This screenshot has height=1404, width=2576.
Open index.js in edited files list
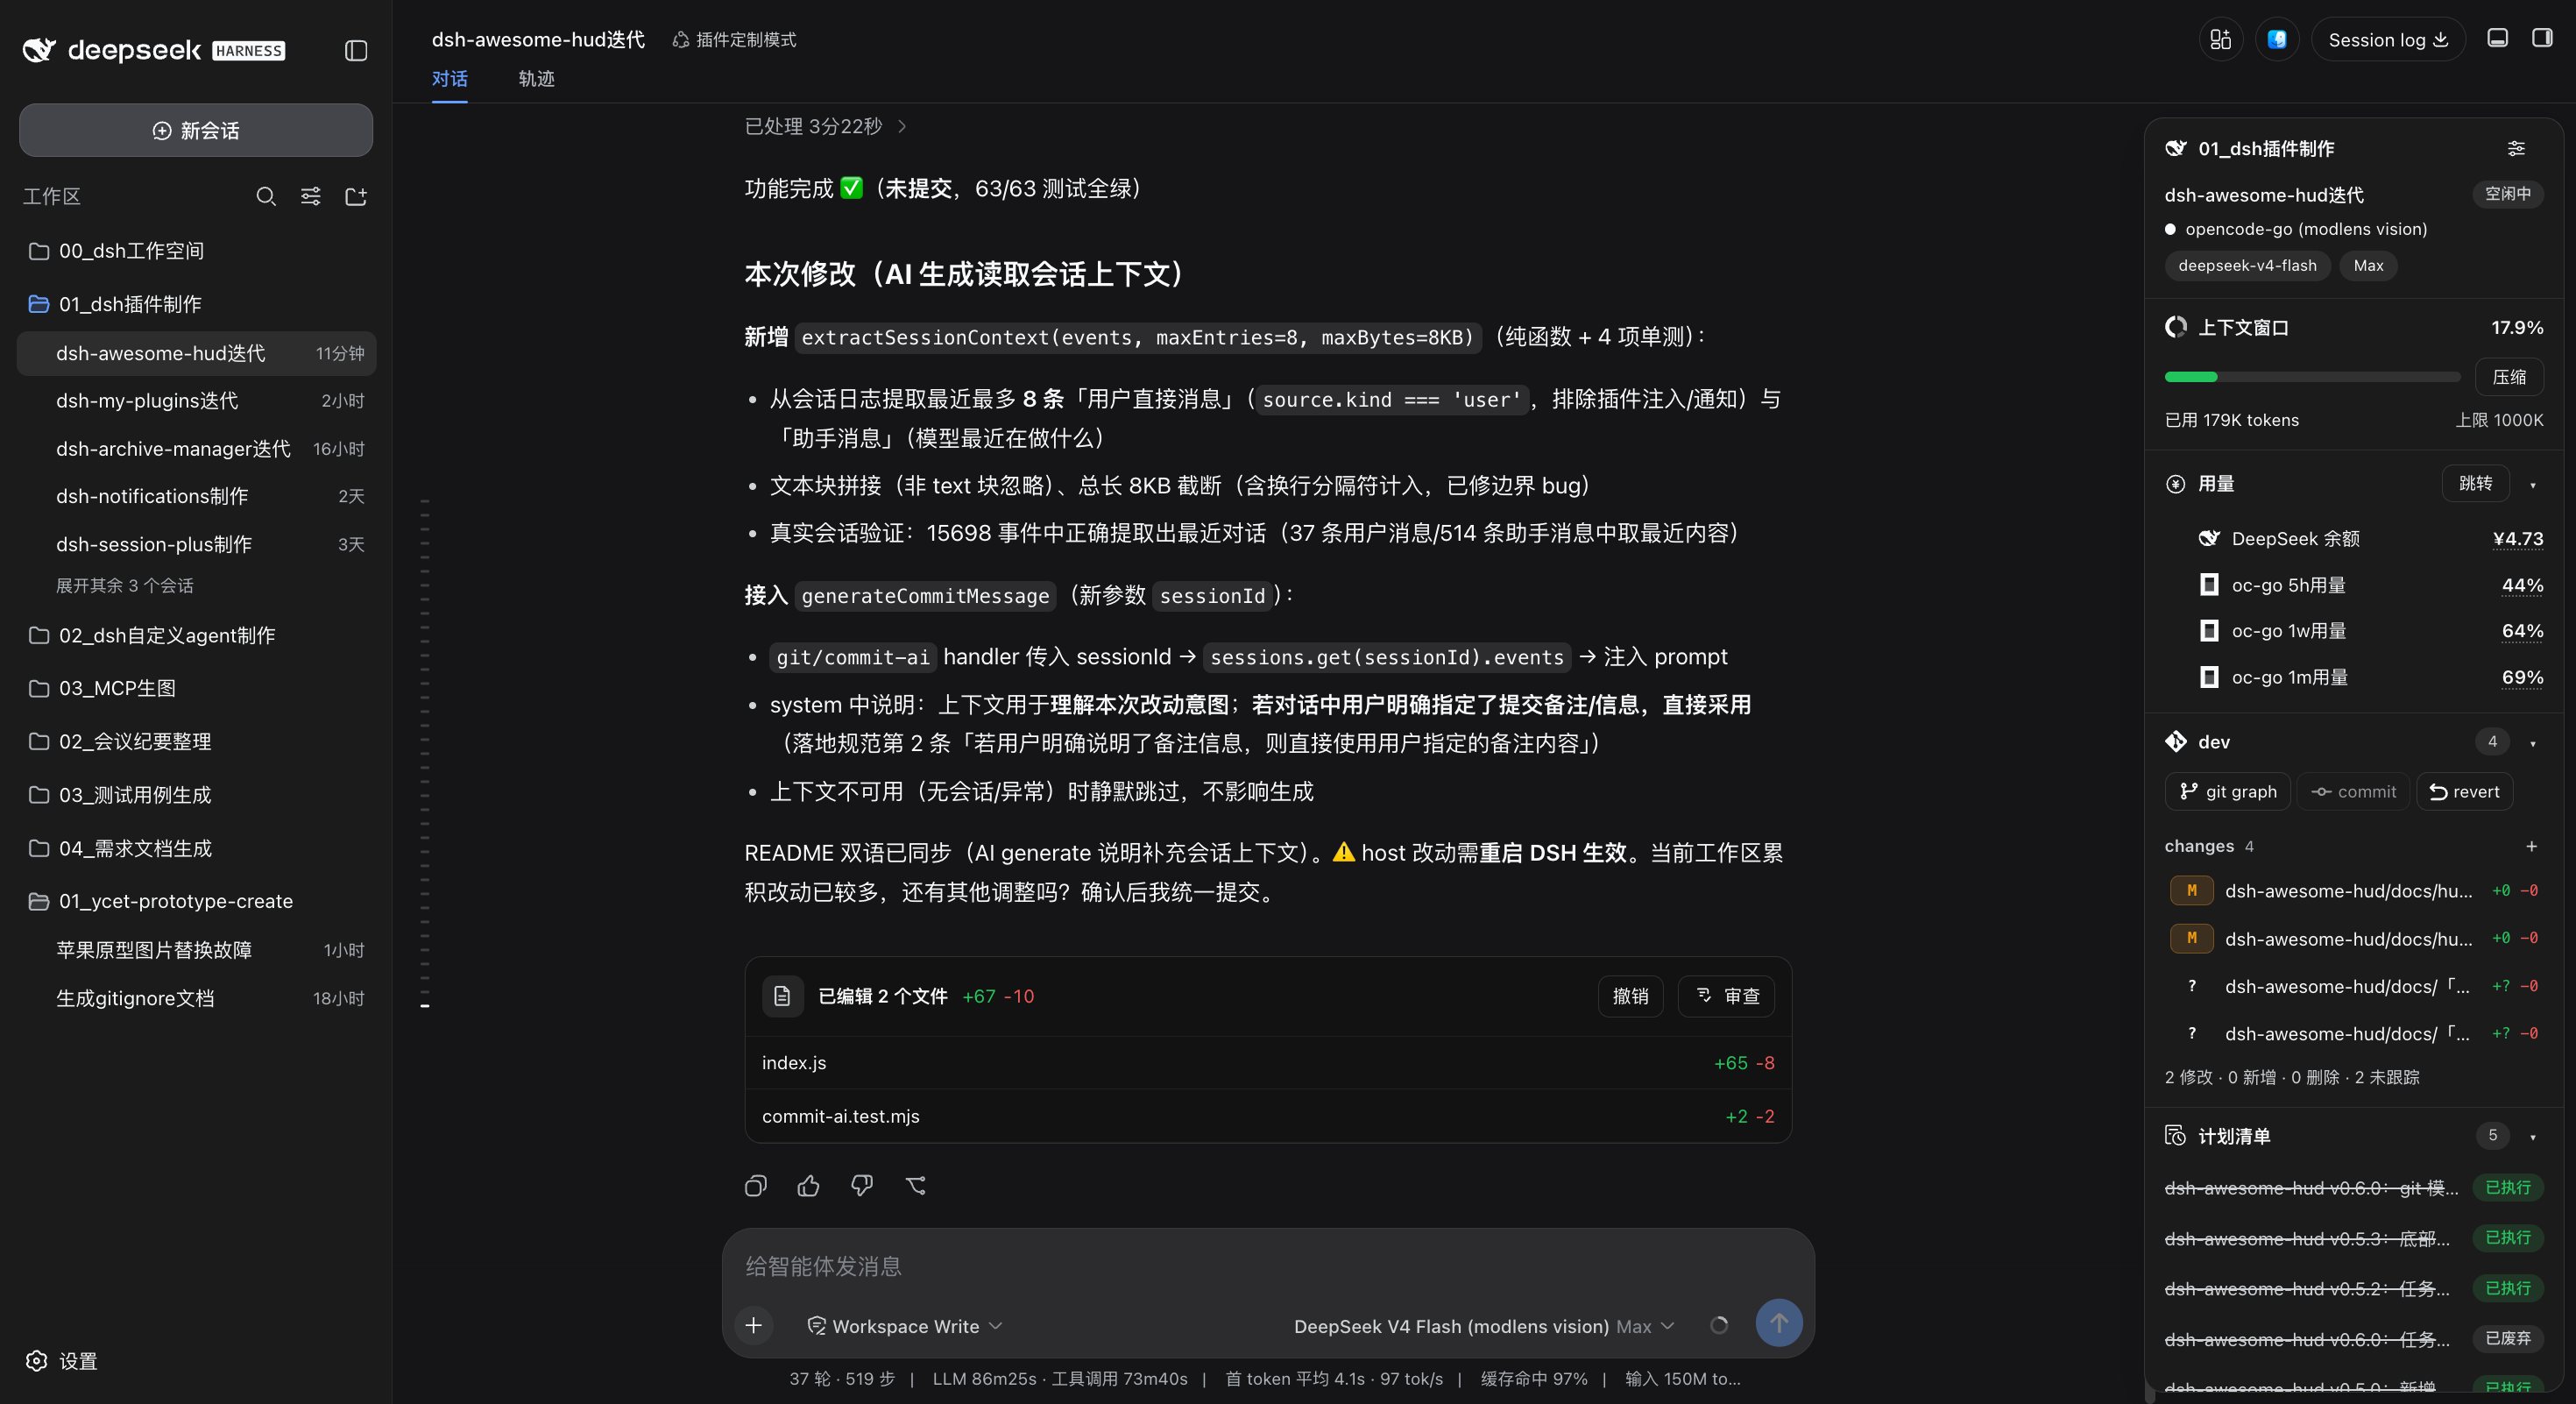pos(1268,1063)
